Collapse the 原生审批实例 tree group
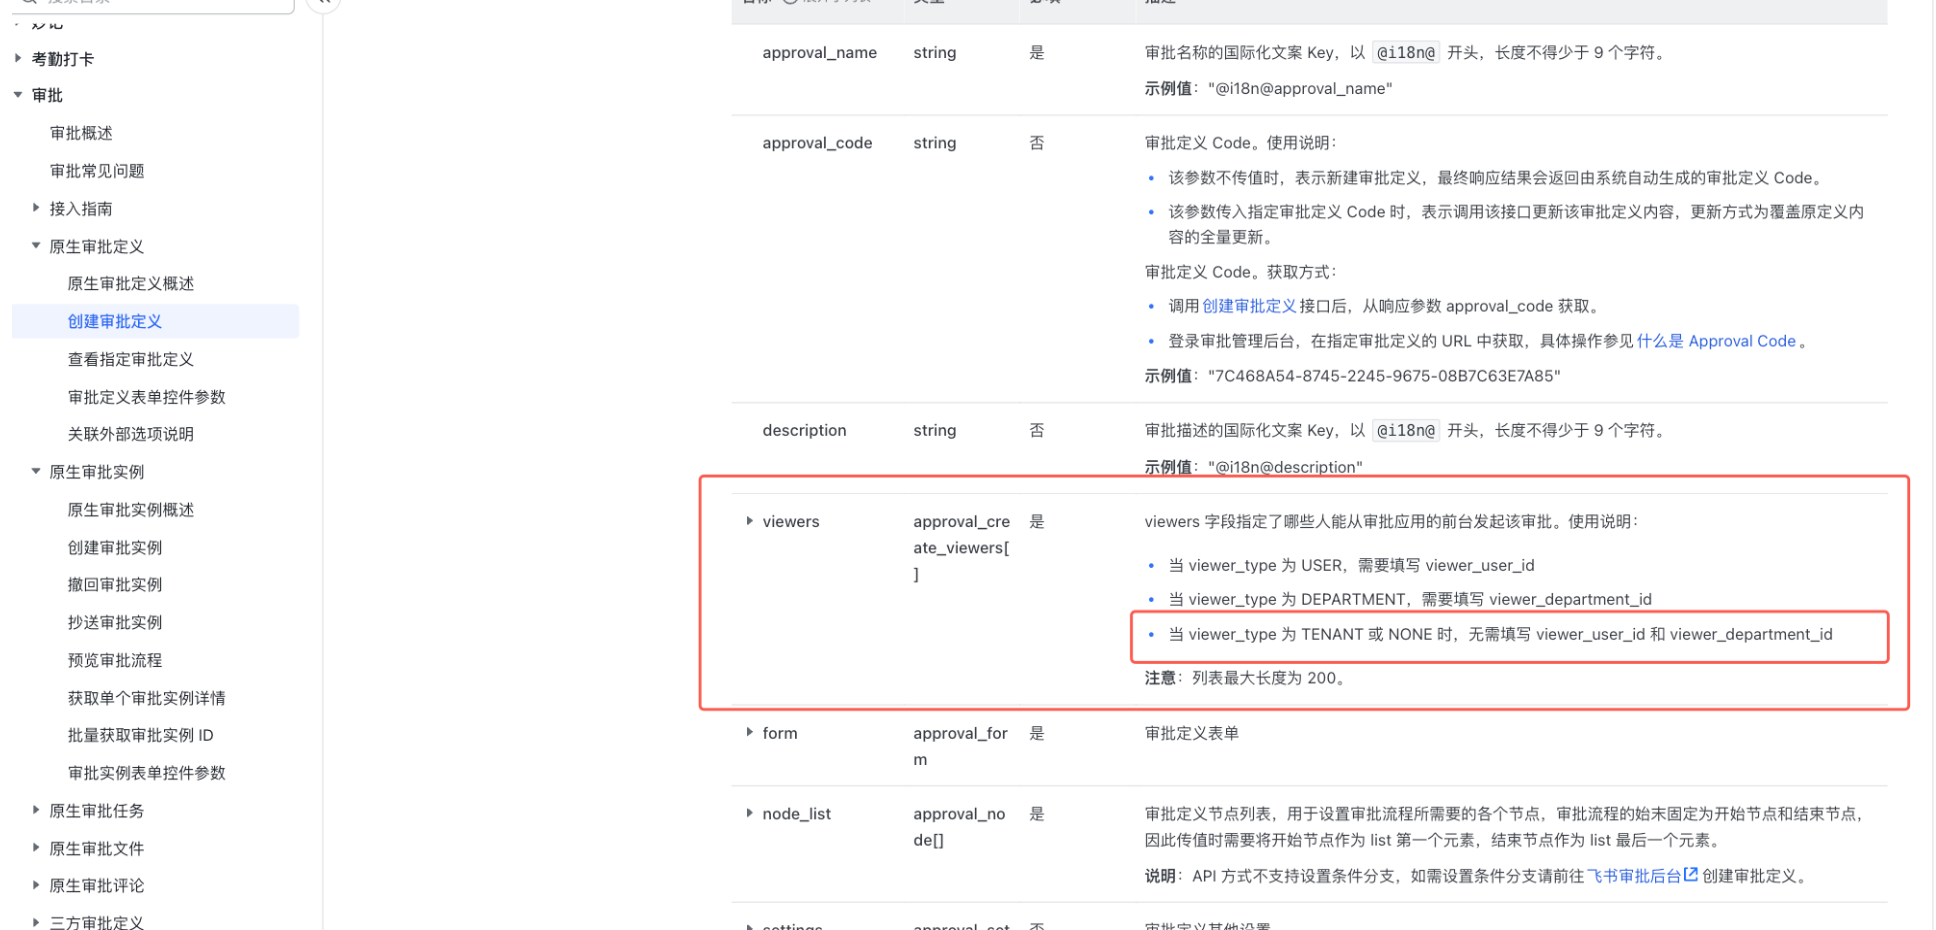Image resolution: width=1936 pixels, height=930 pixels. [36, 471]
